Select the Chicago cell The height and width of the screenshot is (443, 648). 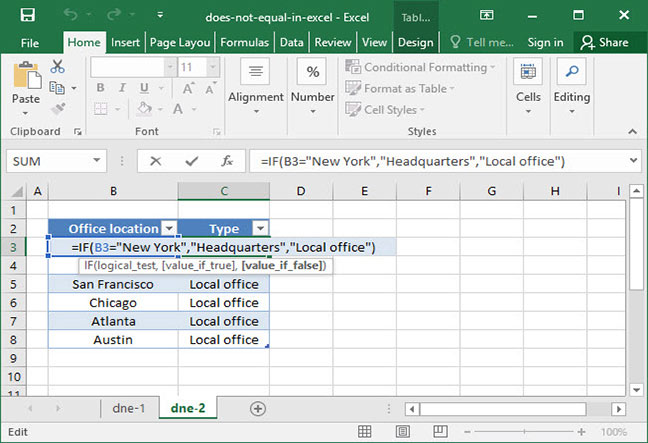click(113, 303)
